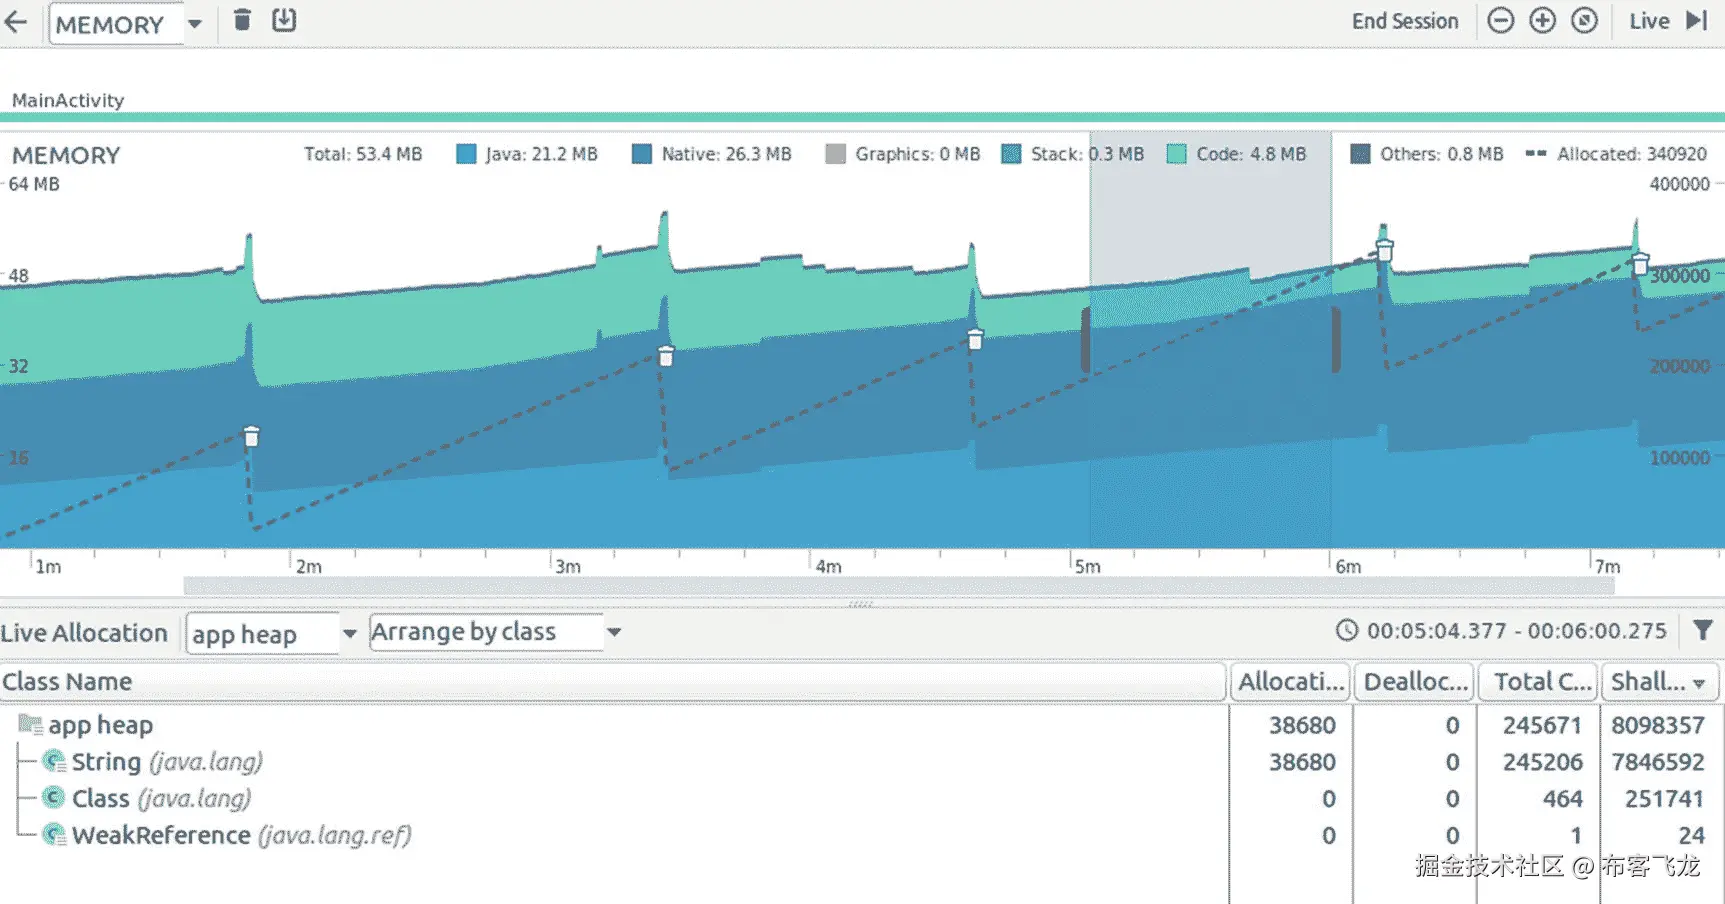
Task: Zoom out timeline with minus icon
Action: (1500, 21)
